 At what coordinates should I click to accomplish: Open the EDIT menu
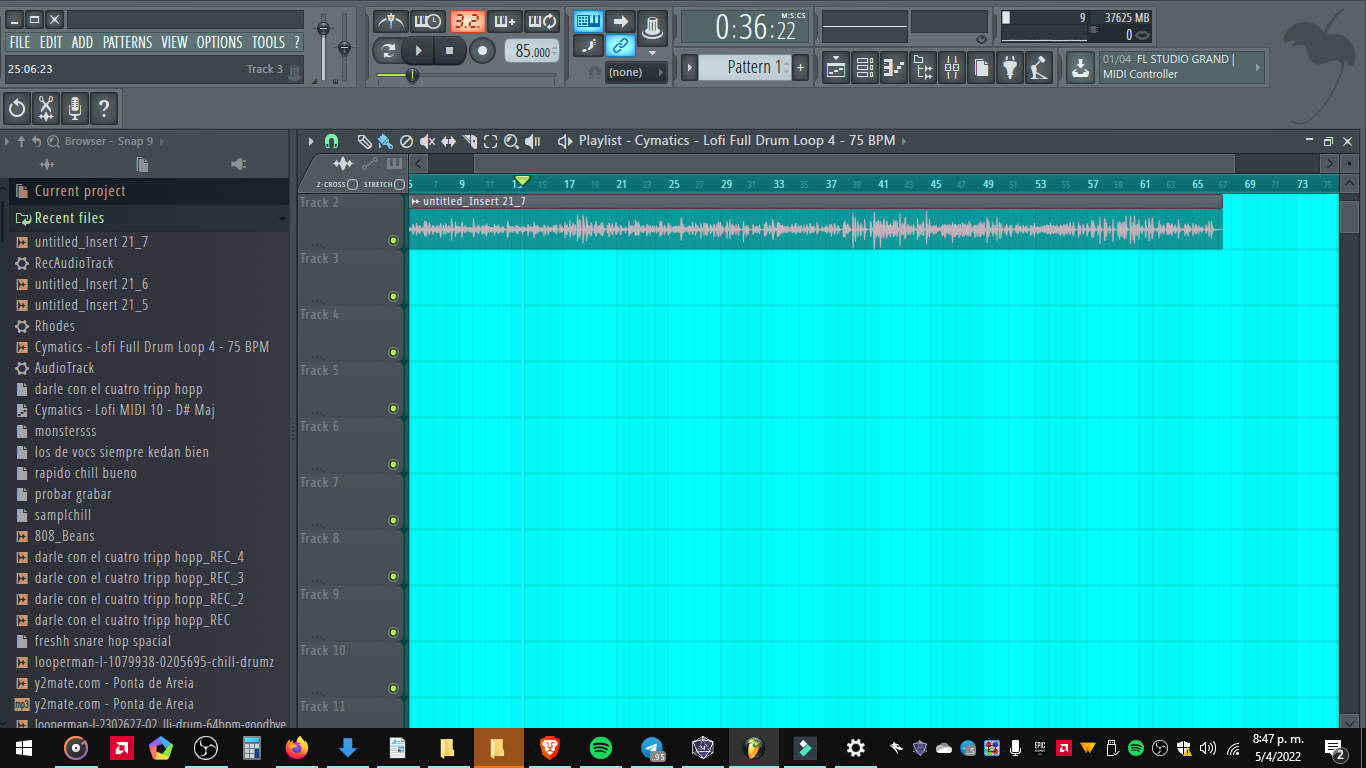tap(51, 42)
